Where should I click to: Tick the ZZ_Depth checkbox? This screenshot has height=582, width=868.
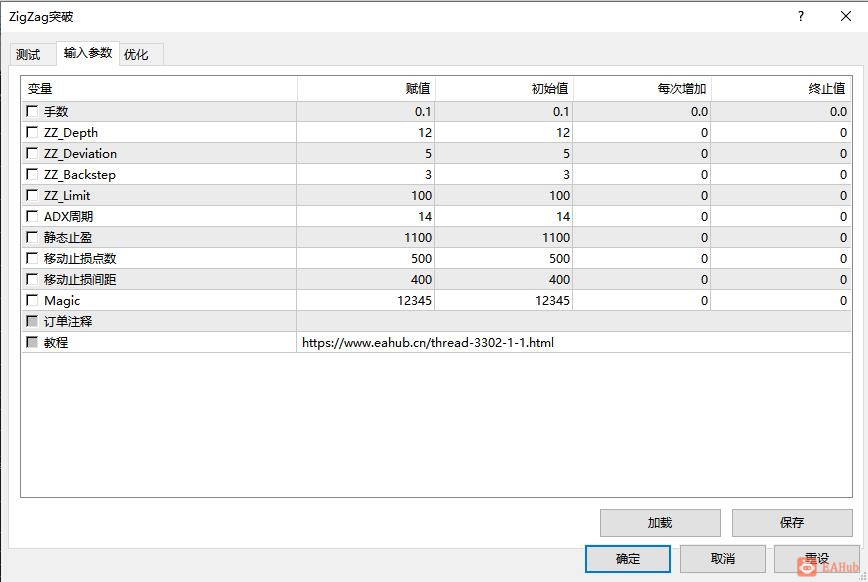click(32, 132)
